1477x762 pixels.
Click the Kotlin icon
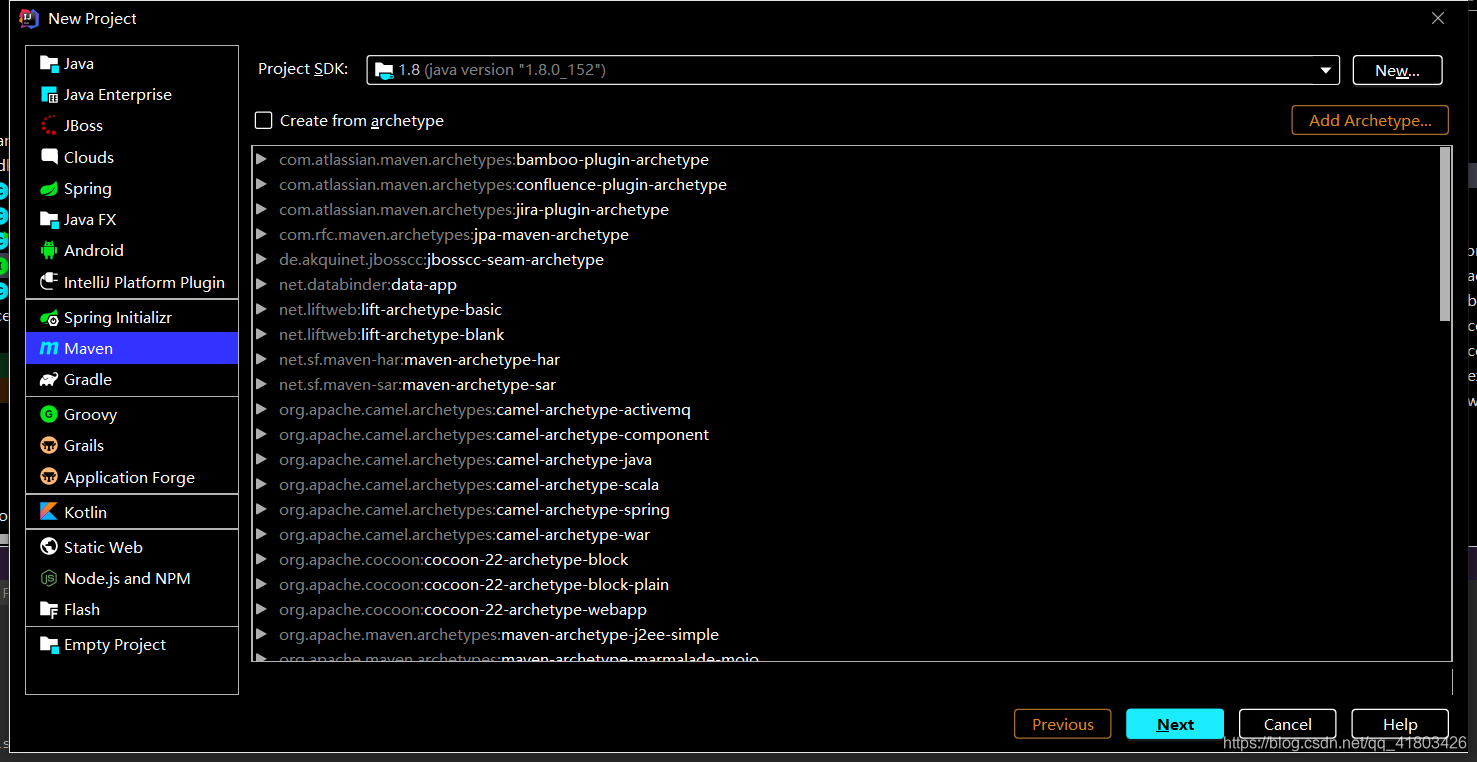click(x=49, y=512)
